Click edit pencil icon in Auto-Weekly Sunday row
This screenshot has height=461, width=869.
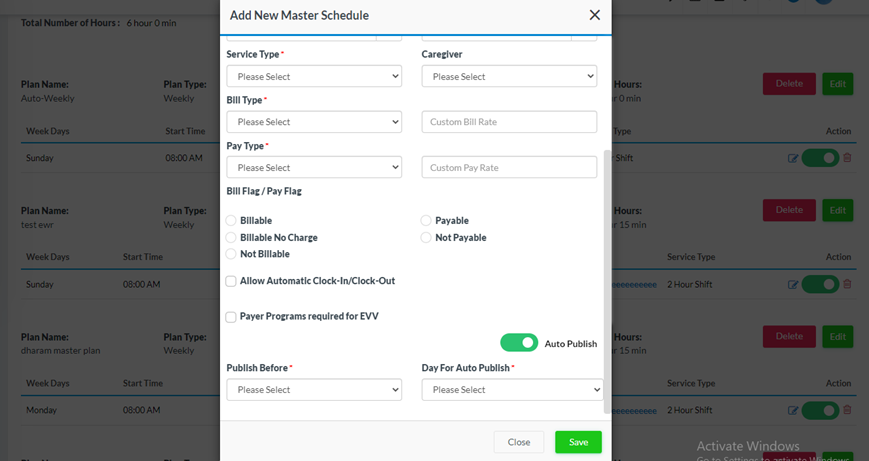[x=793, y=158]
